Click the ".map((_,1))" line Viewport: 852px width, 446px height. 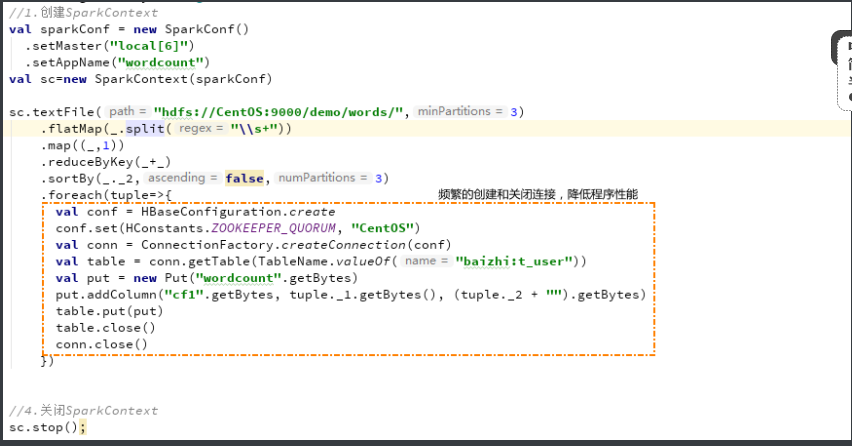point(83,146)
